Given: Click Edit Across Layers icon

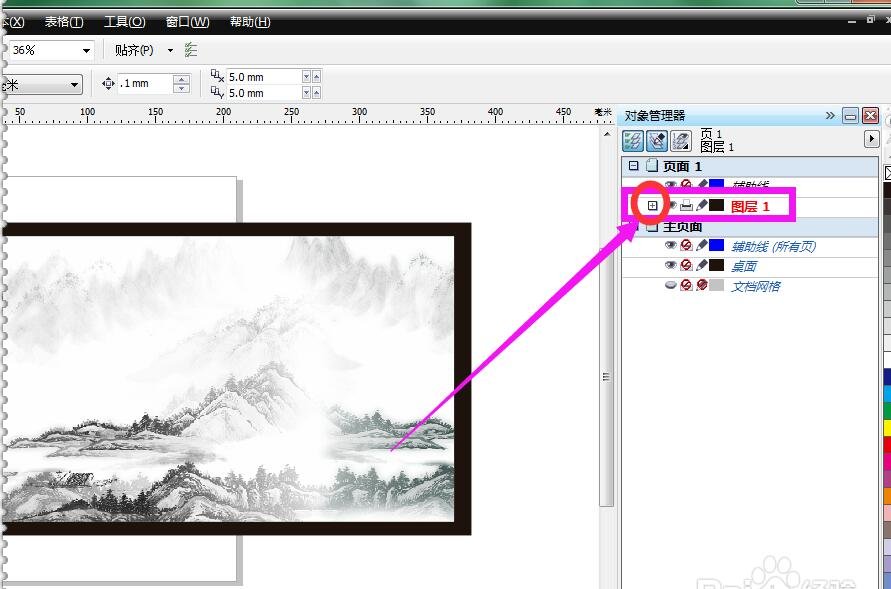Looking at the screenshot, I should point(657,140).
